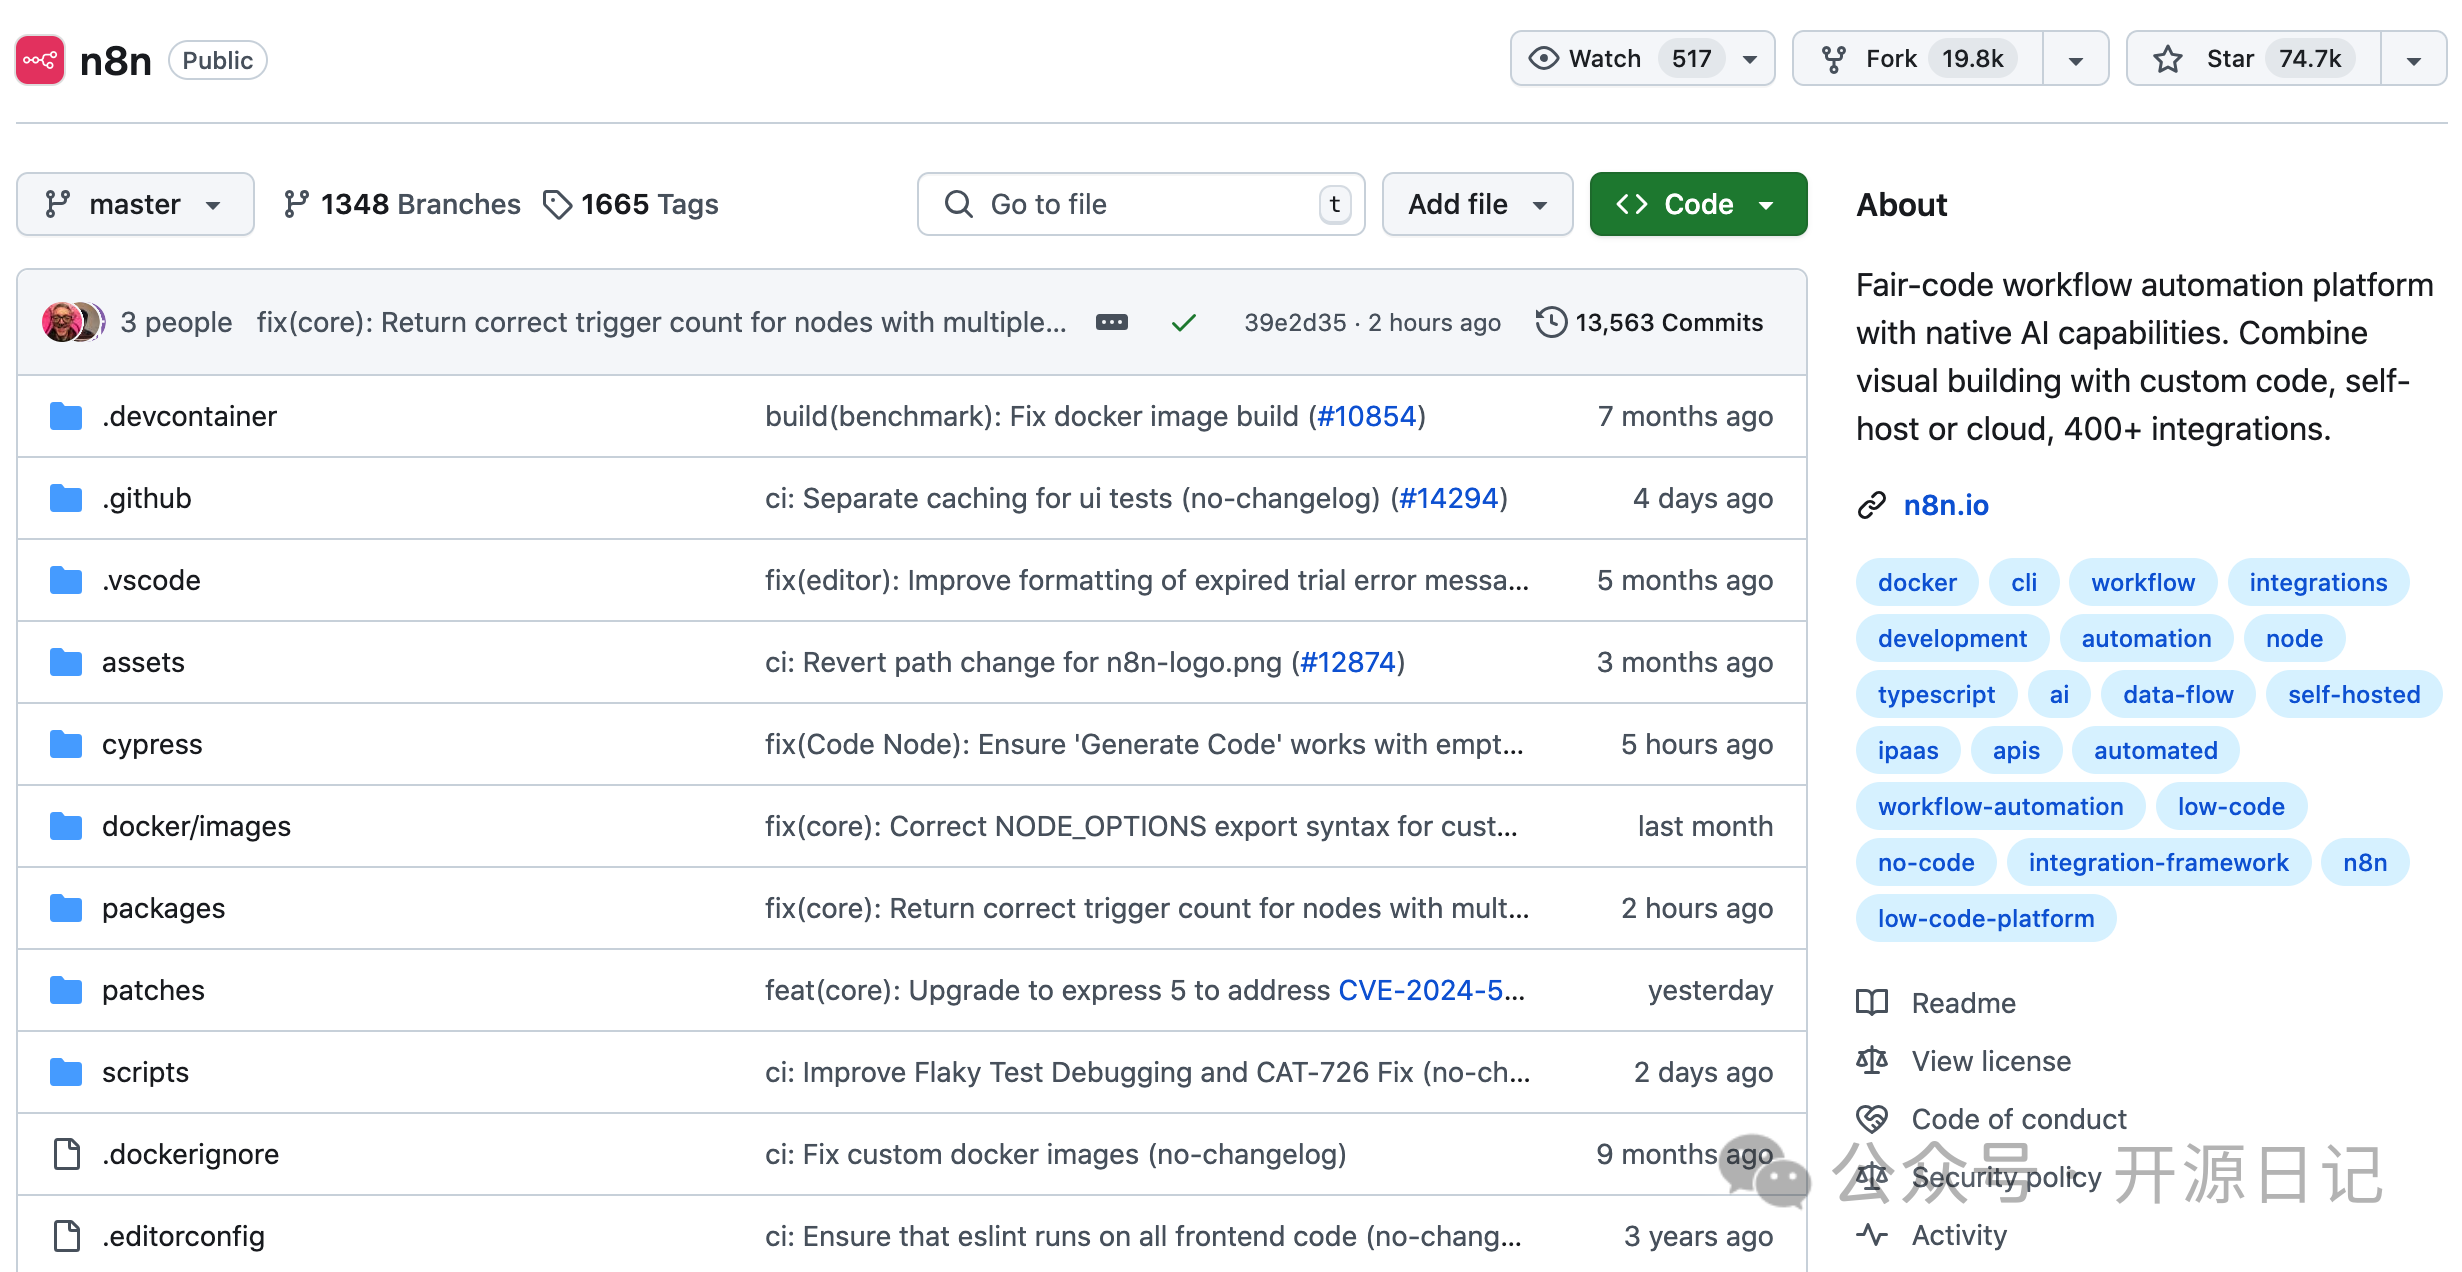The image size is (2462, 1272).
Task: Open the n8n.io website link
Action: 1945,505
